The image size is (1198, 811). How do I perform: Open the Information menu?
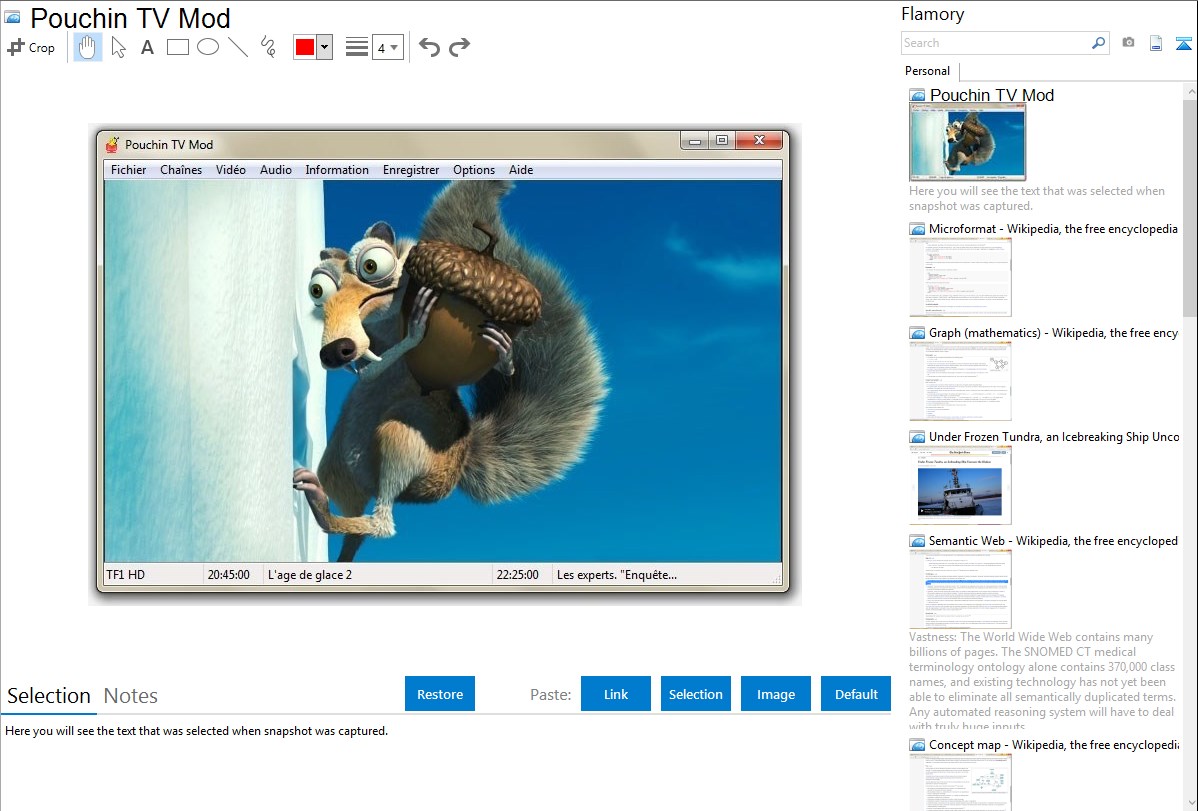click(x=337, y=170)
